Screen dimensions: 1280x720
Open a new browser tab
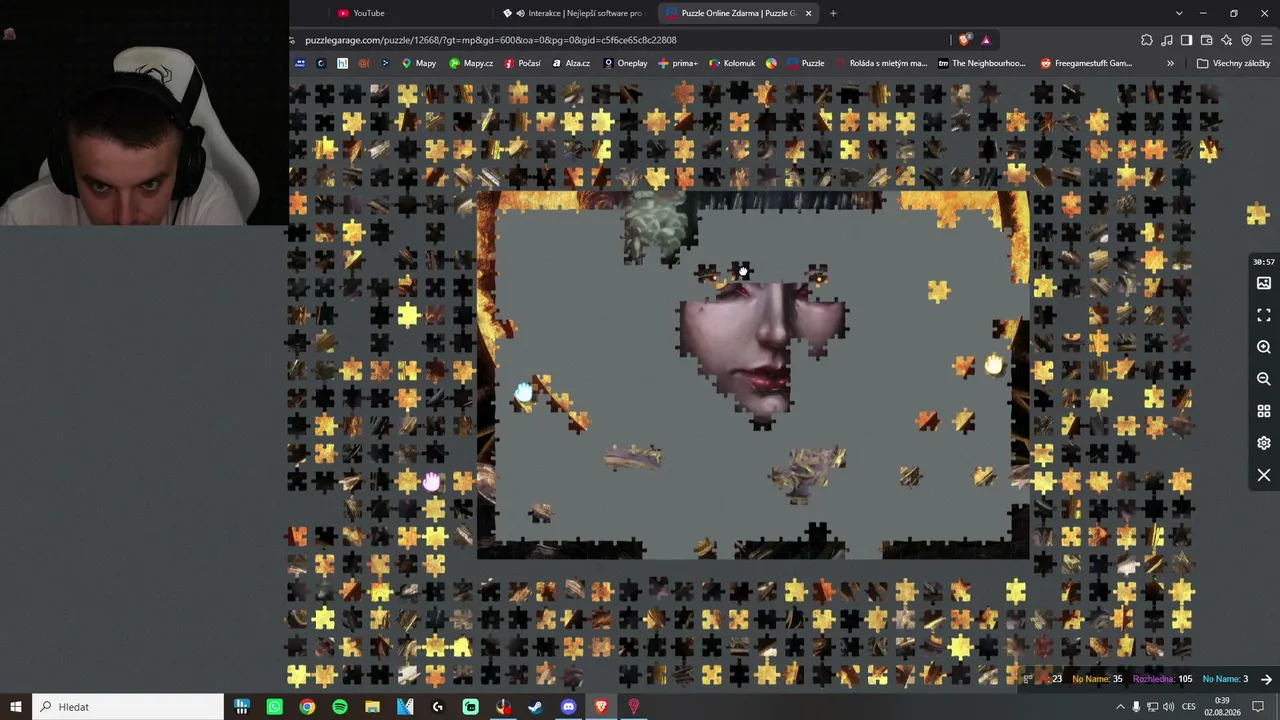pos(833,13)
